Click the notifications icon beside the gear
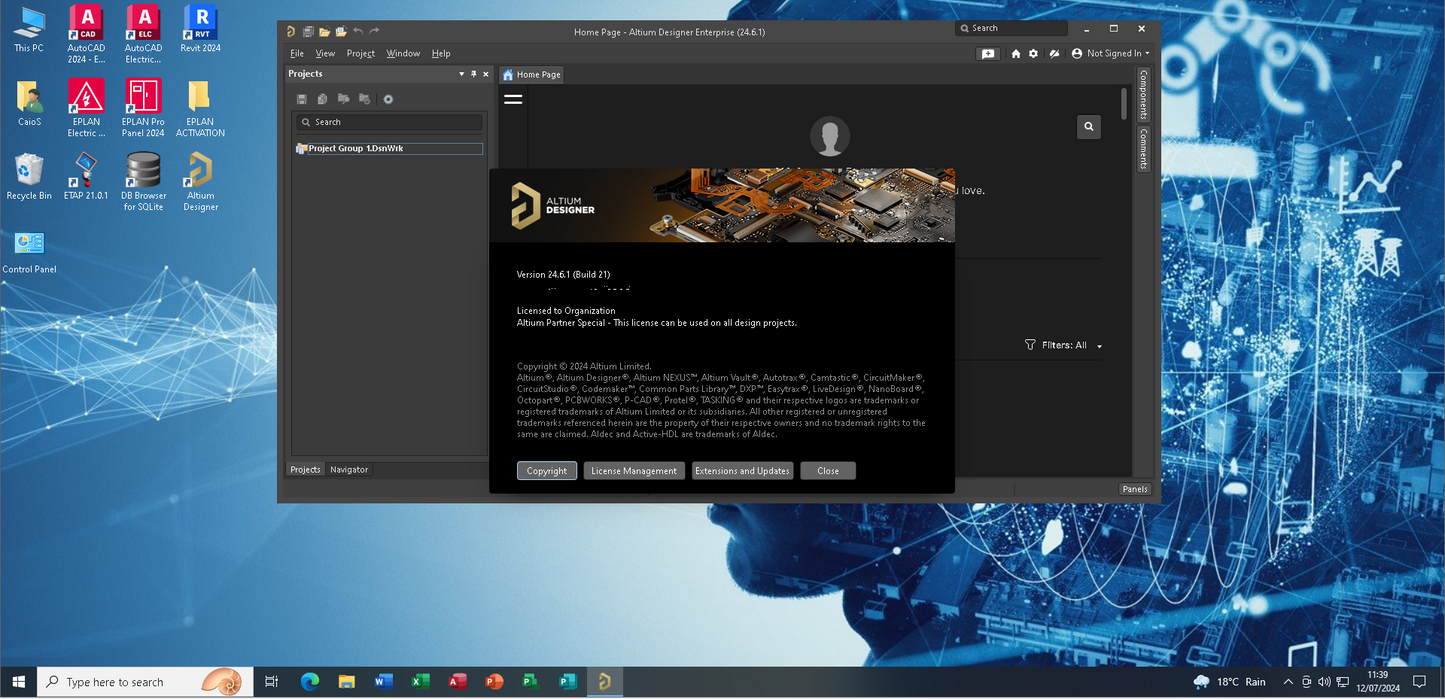 coord(1054,54)
